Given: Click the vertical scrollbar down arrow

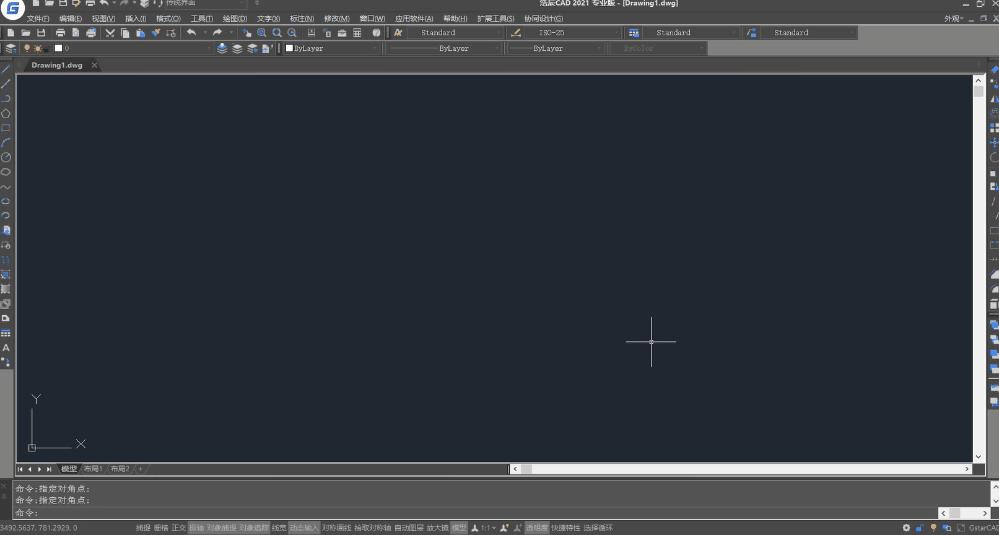Looking at the screenshot, I should [979, 457].
